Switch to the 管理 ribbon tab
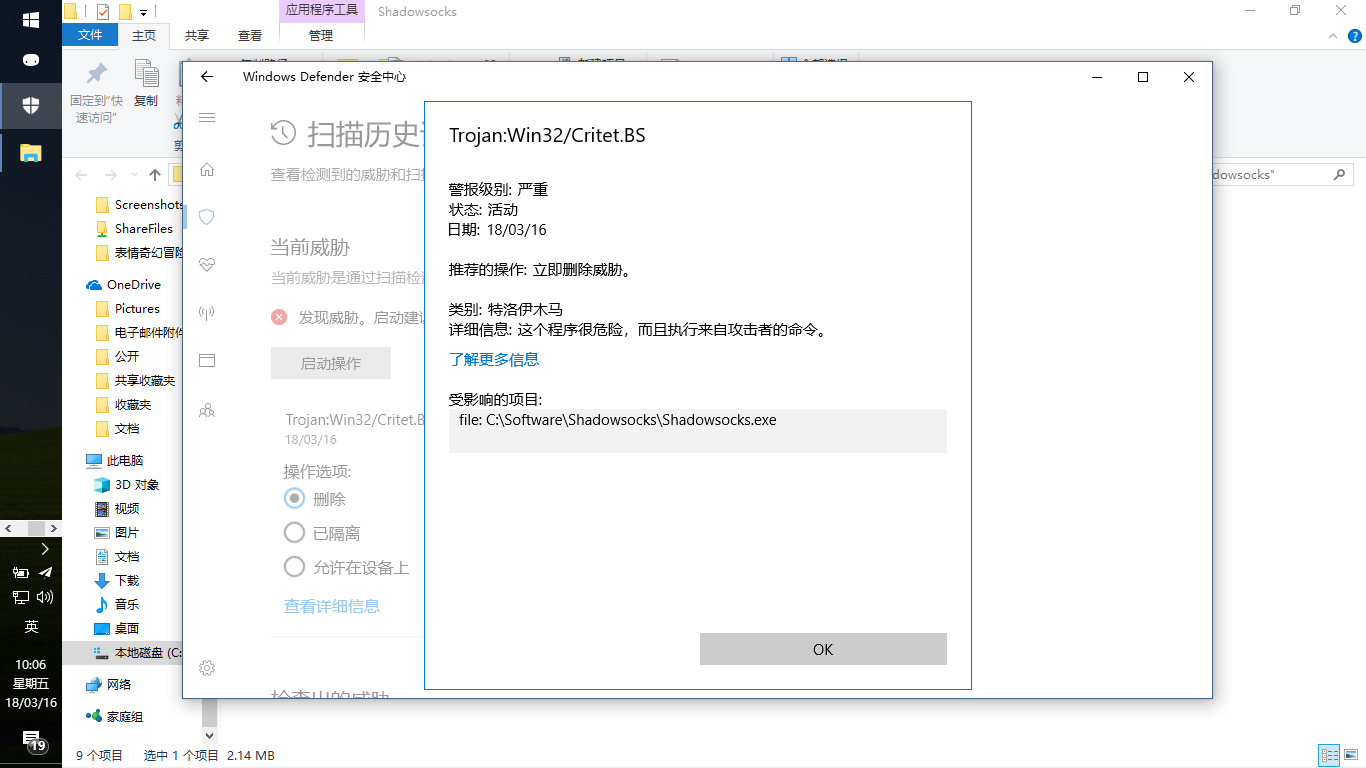 (321, 35)
